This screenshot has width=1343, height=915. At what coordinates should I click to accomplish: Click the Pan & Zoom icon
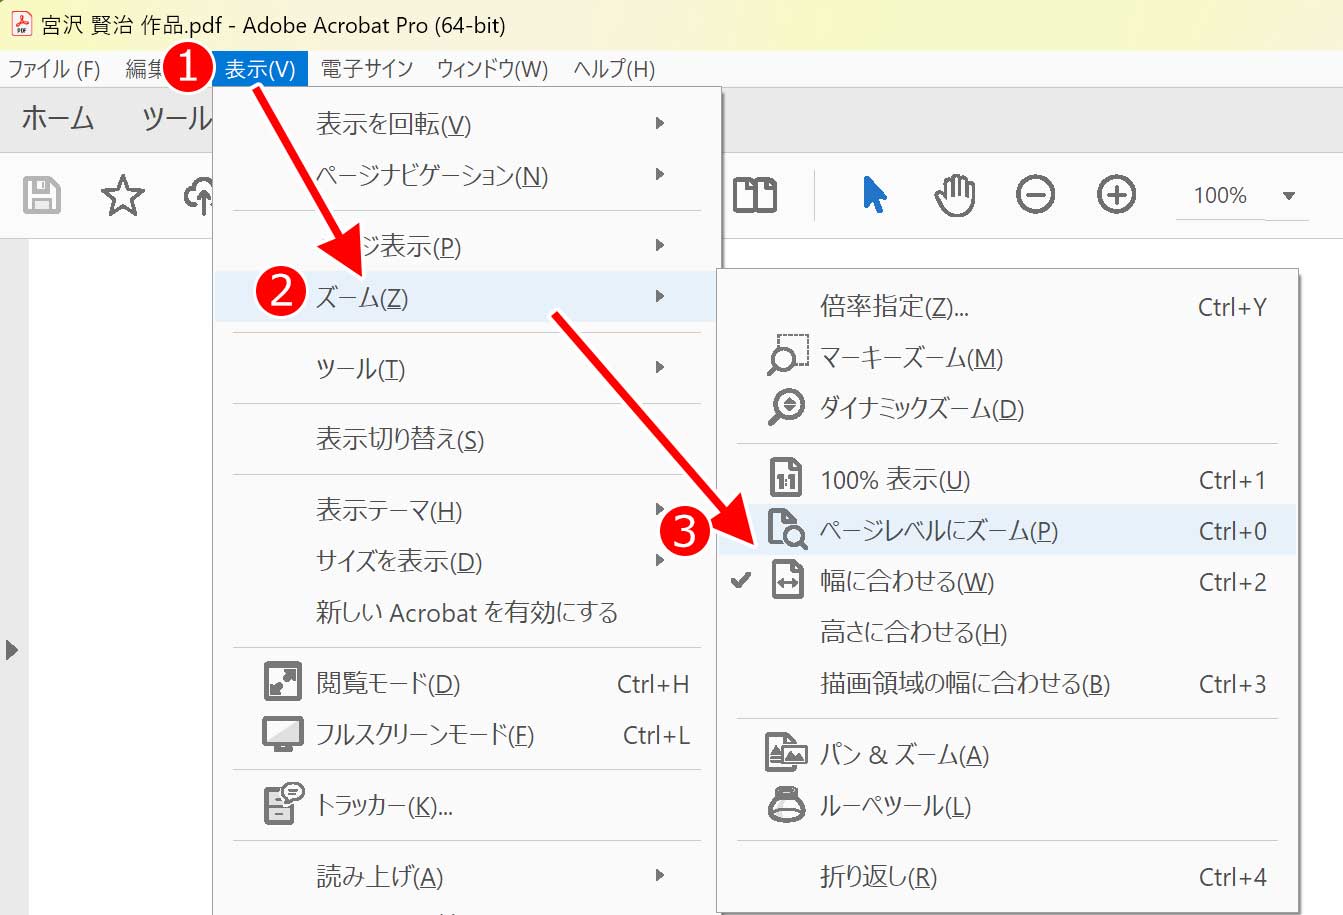pos(786,753)
